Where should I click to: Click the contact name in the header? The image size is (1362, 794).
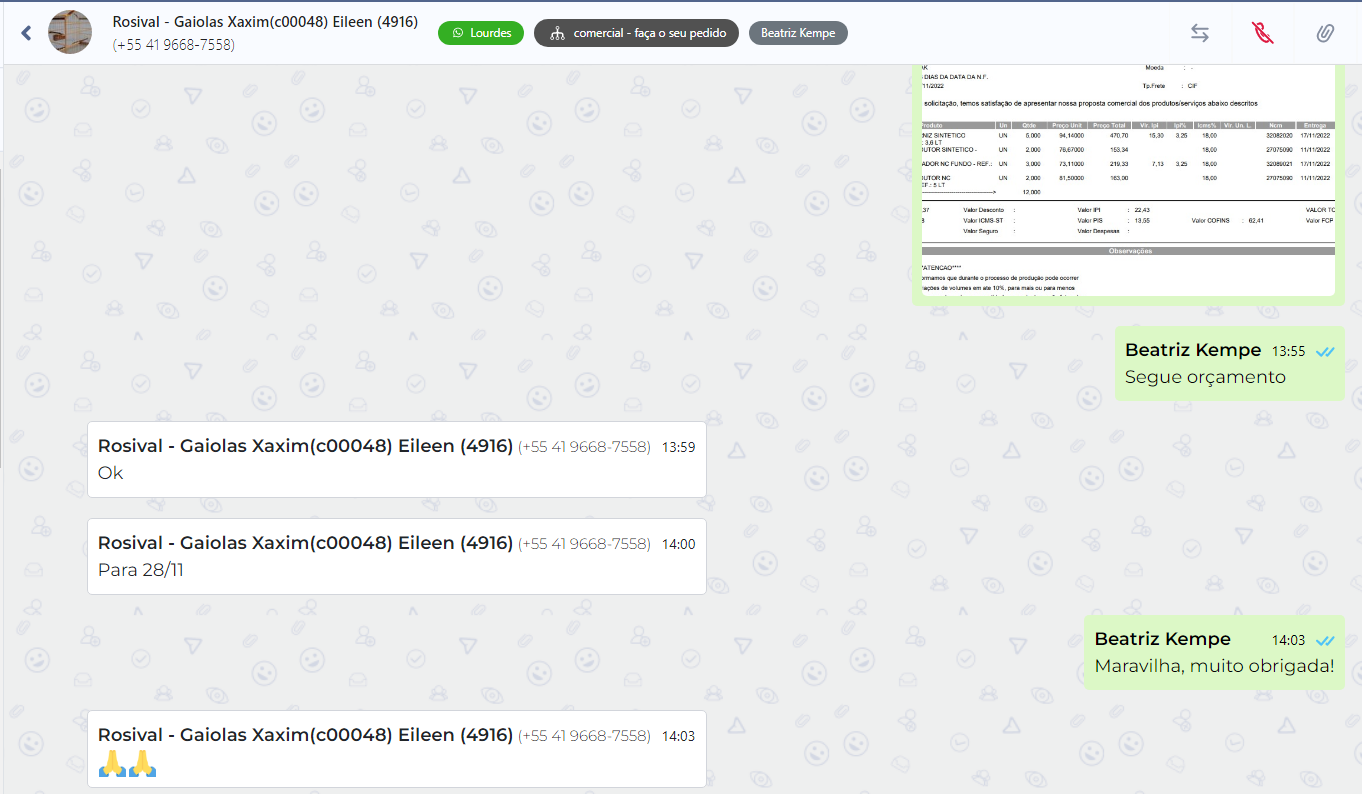click(265, 22)
